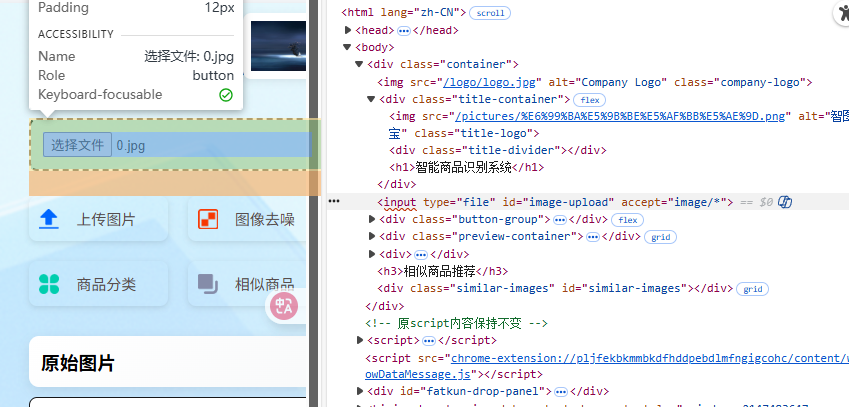Click the three-dot gutter beside the input line
This screenshot has height=407, width=849.
tap(334, 201)
